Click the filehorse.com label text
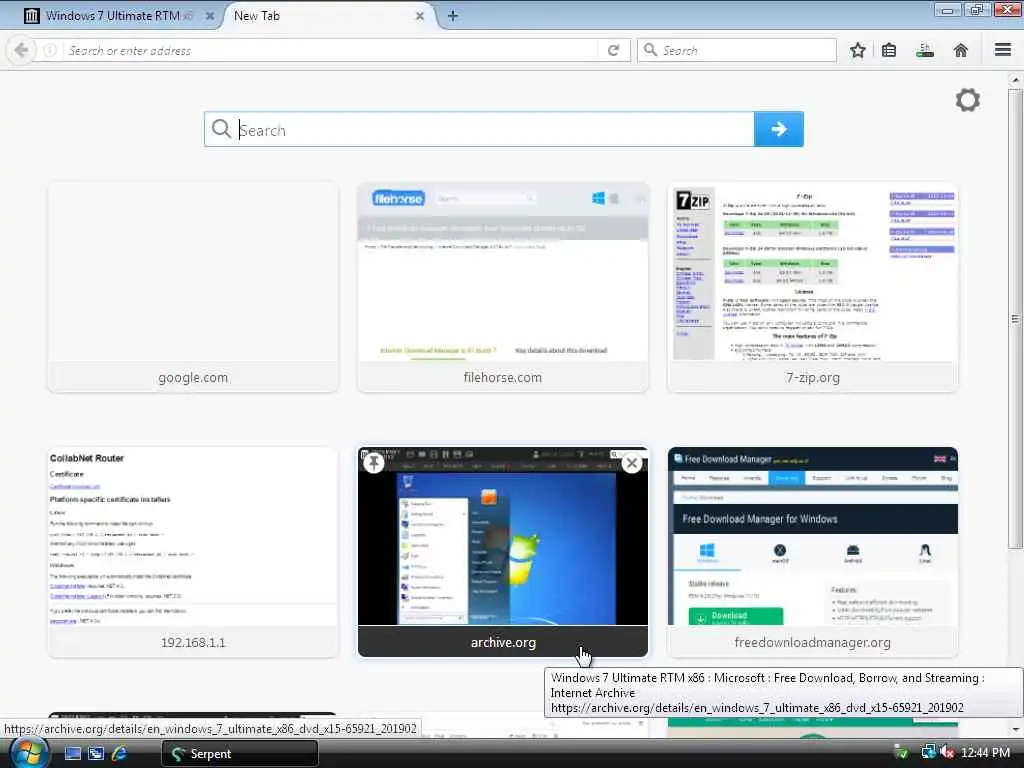The height and width of the screenshot is (768, 1024). (502, 377)
